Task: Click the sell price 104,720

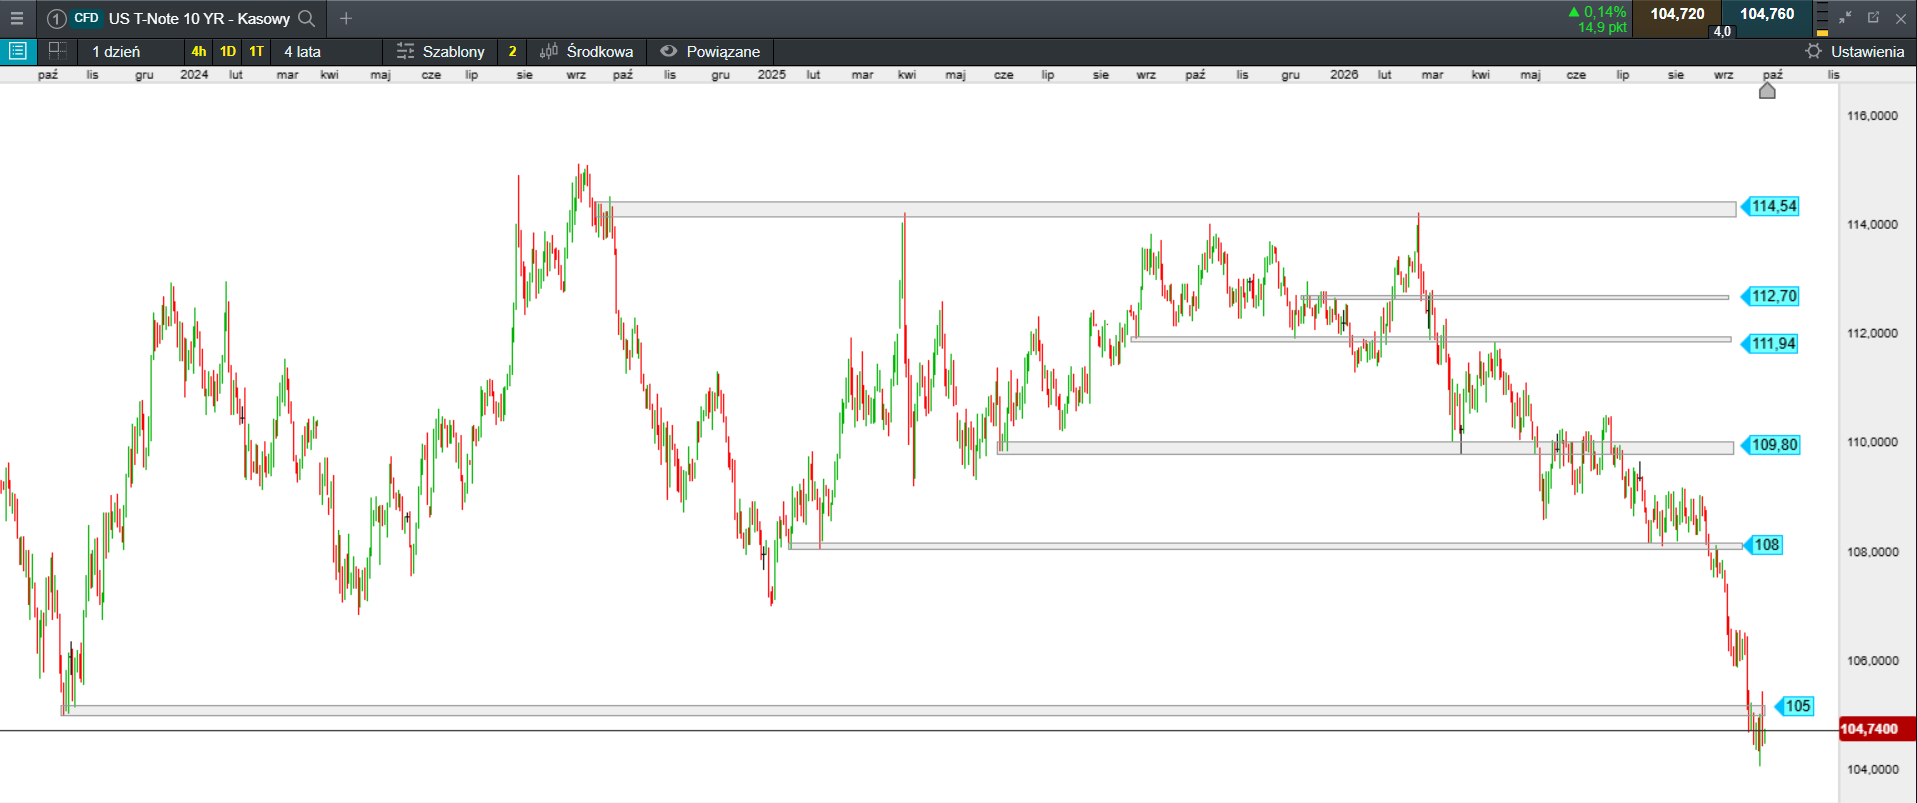Action: pyautogui.click(x=1677, y=14)
